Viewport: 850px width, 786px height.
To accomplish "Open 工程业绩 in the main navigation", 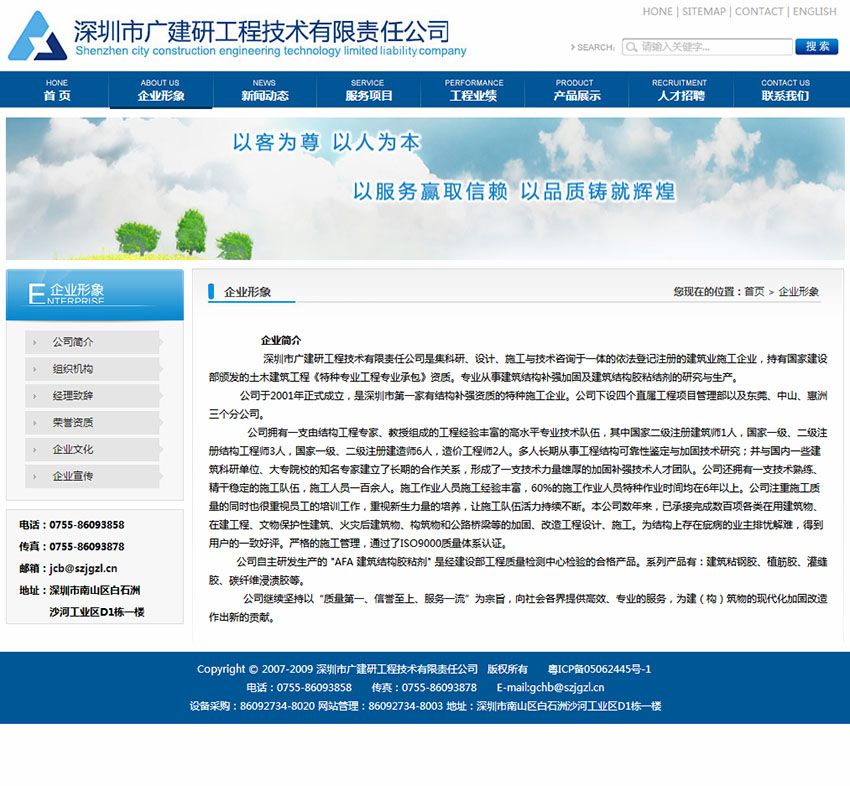I will click(x=473, y=90).
